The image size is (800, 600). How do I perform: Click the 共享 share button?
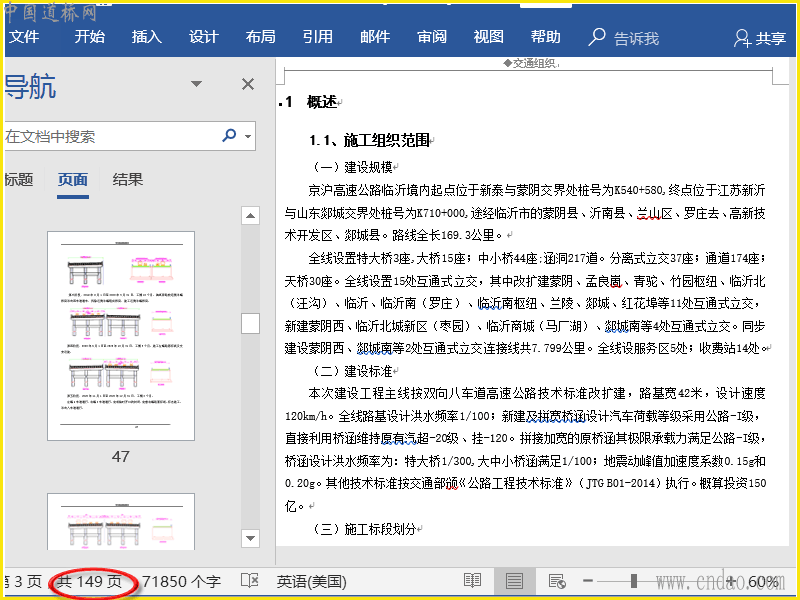[x=760, y=38]
